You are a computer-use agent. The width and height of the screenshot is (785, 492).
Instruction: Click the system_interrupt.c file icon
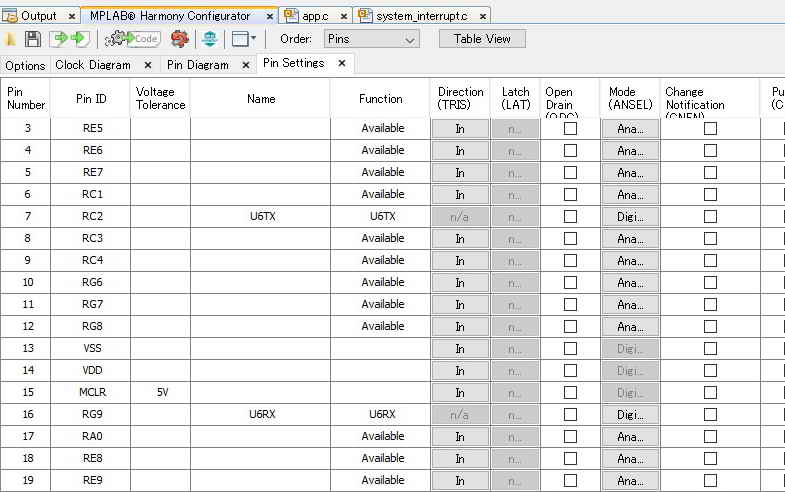click(x=365, y=16)
